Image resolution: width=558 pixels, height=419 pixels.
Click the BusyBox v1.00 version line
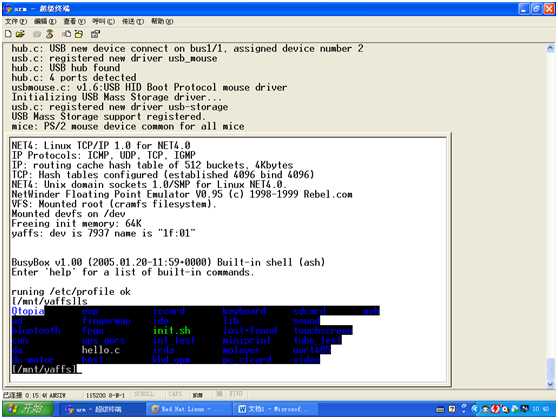[168, 262]
